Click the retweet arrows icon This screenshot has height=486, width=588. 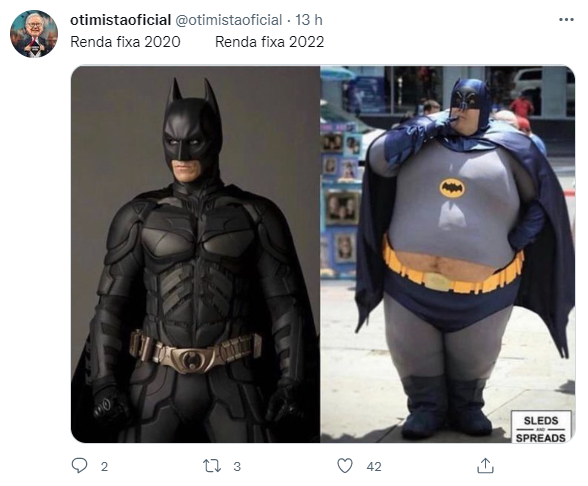click(212, 466)
